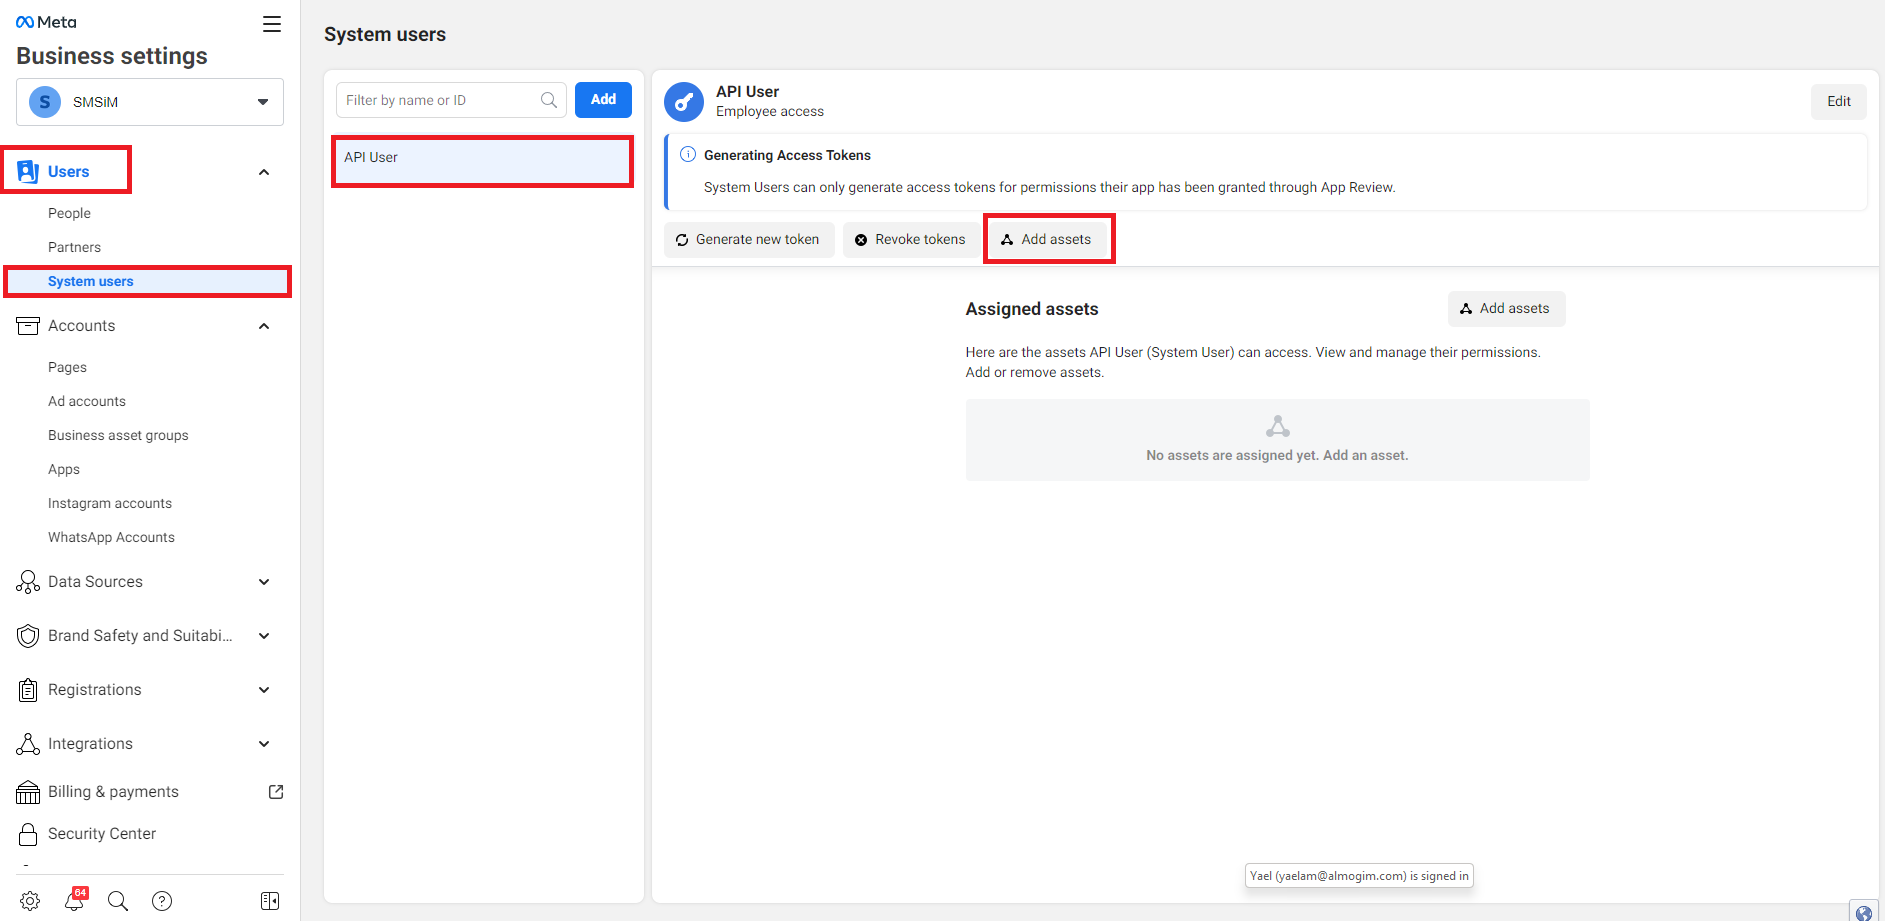Click Add assets next to Revoke tokens

(x=1047, y=240)
